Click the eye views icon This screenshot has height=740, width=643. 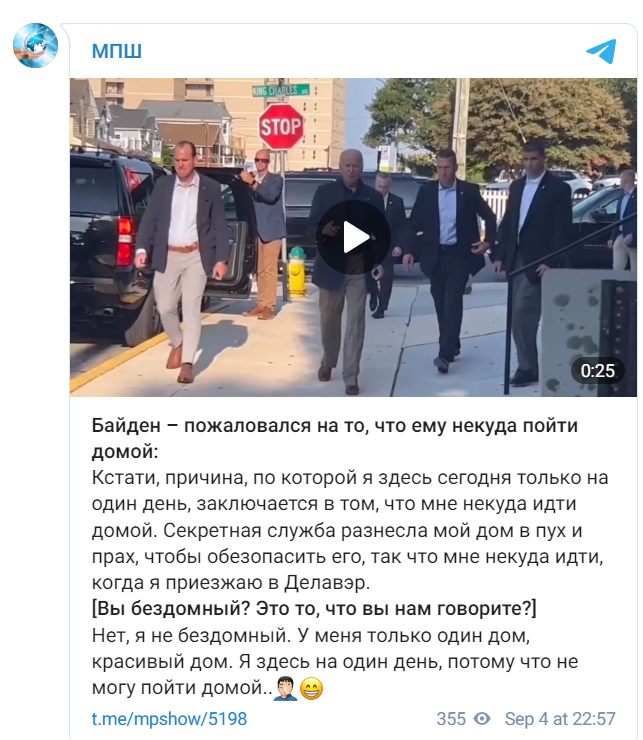482,719
